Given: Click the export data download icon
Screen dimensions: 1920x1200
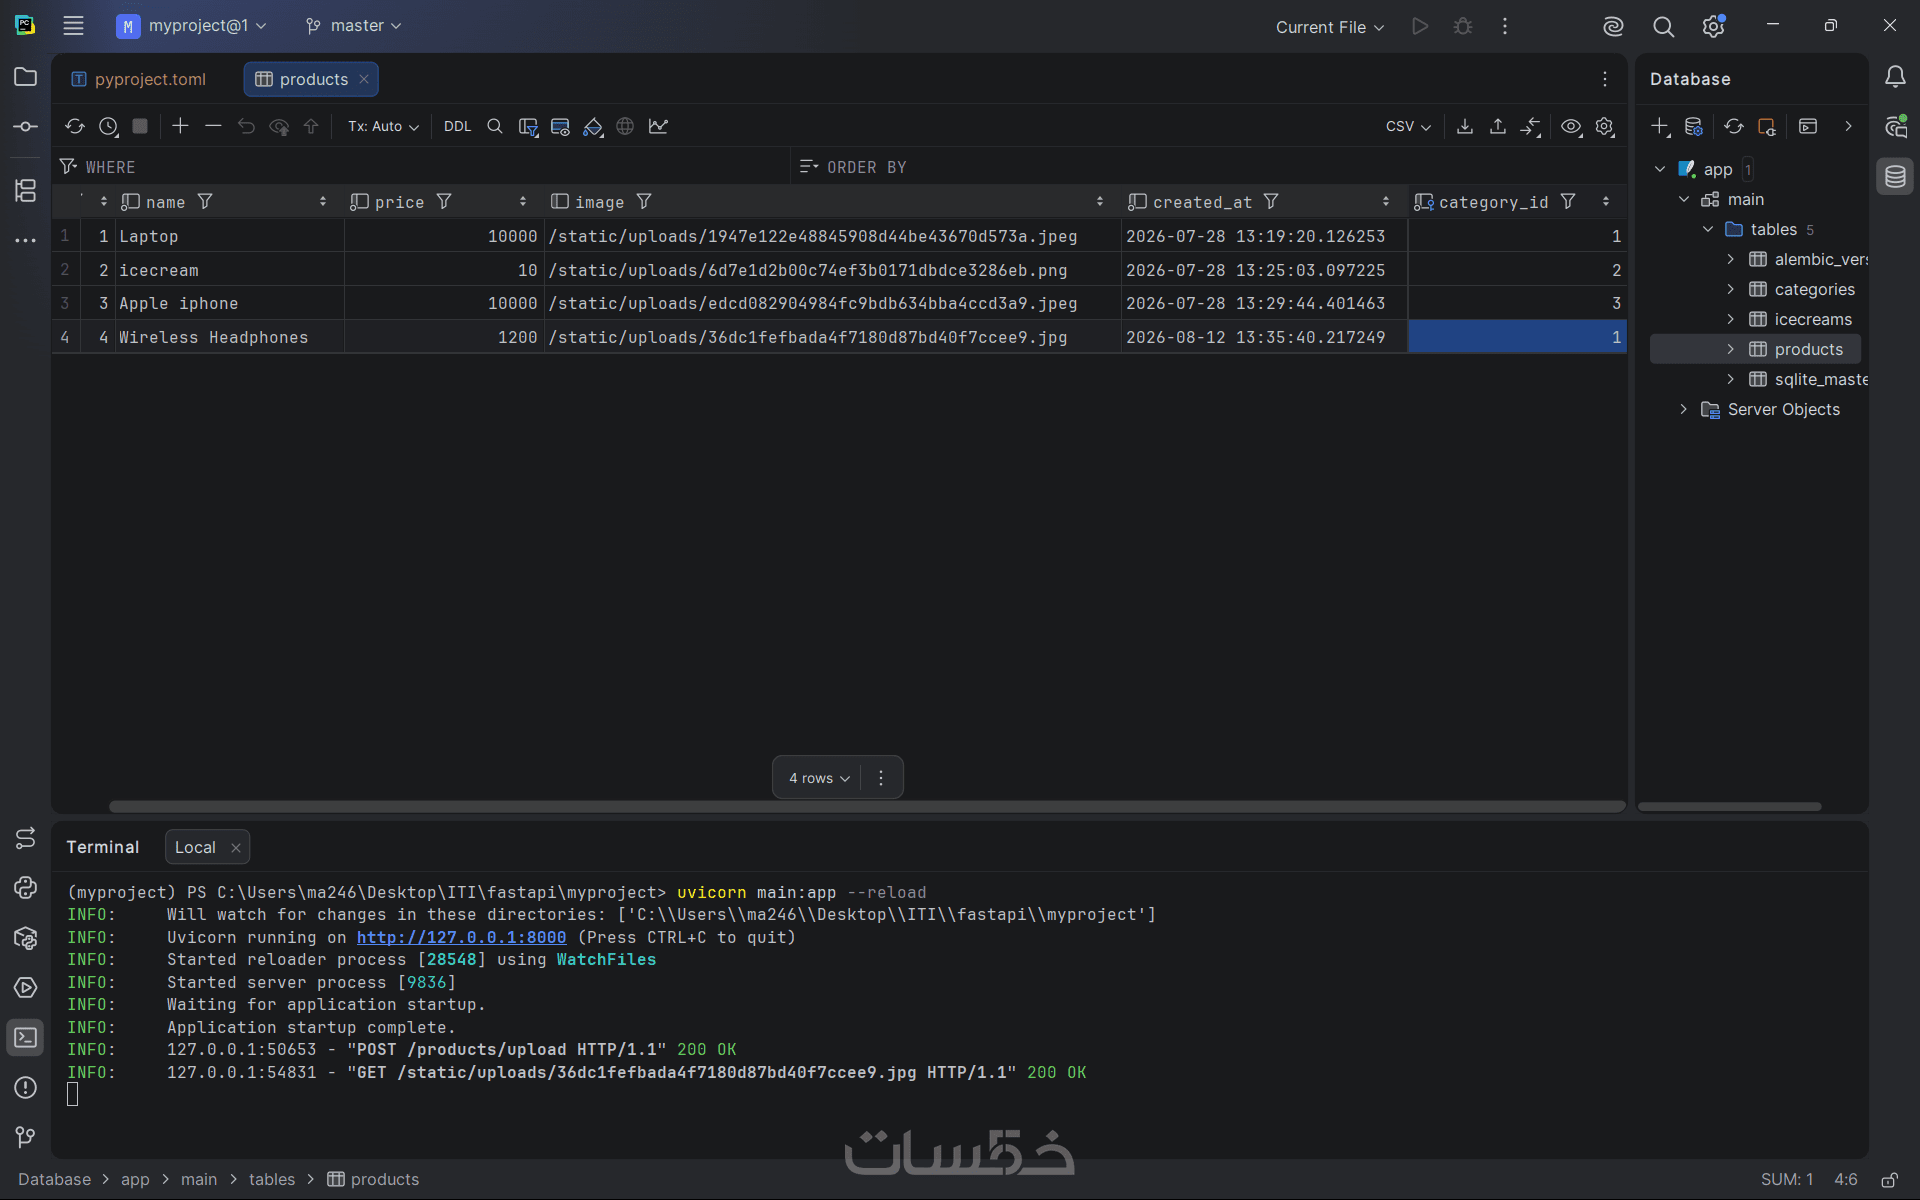Looking at the screenshot, I should click(1465, 126).
